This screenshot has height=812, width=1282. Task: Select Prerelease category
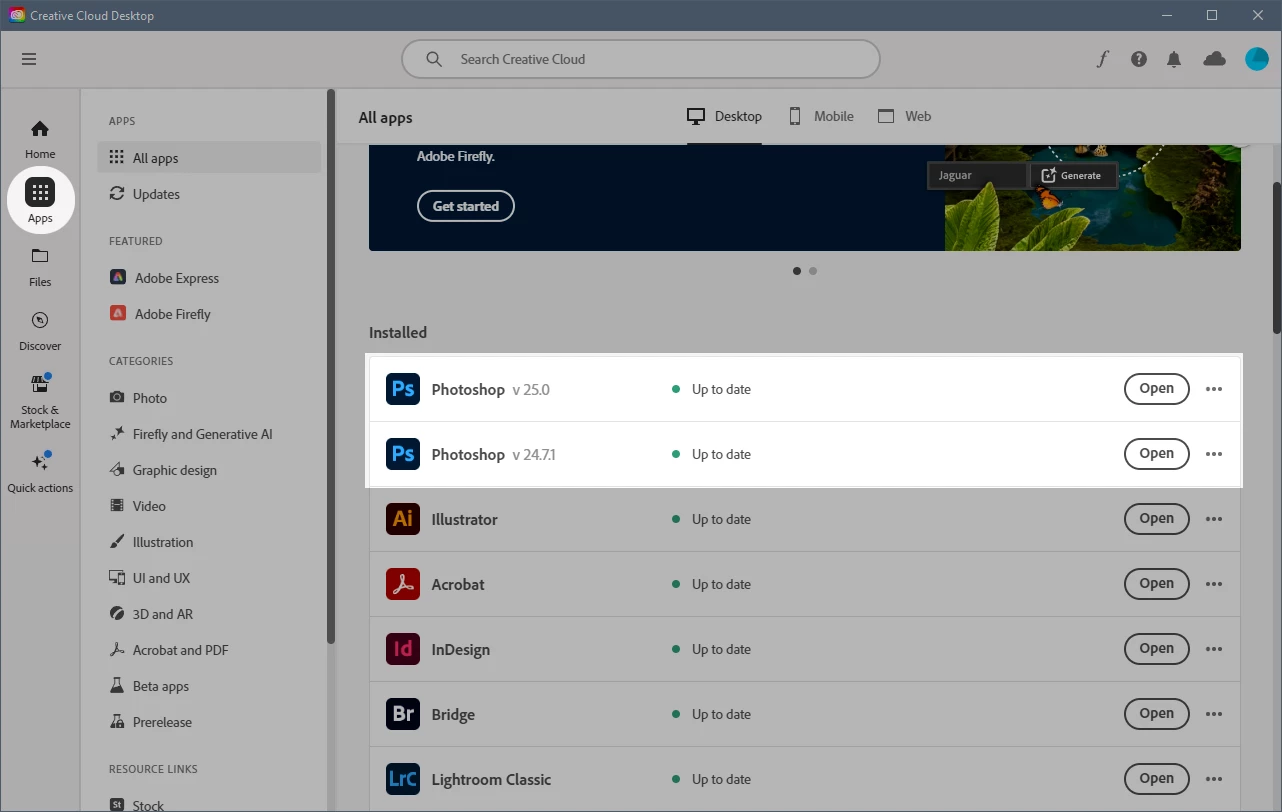click(x=209, y=722)
